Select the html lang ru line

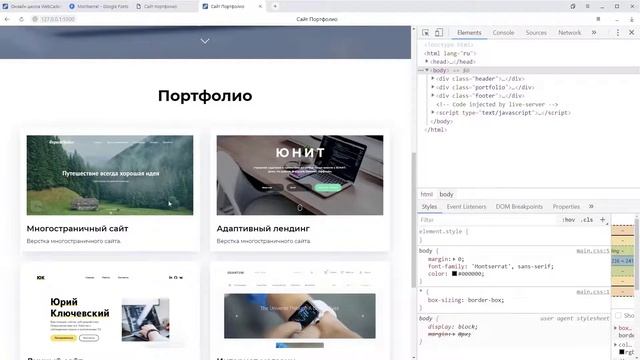(450, 53)
